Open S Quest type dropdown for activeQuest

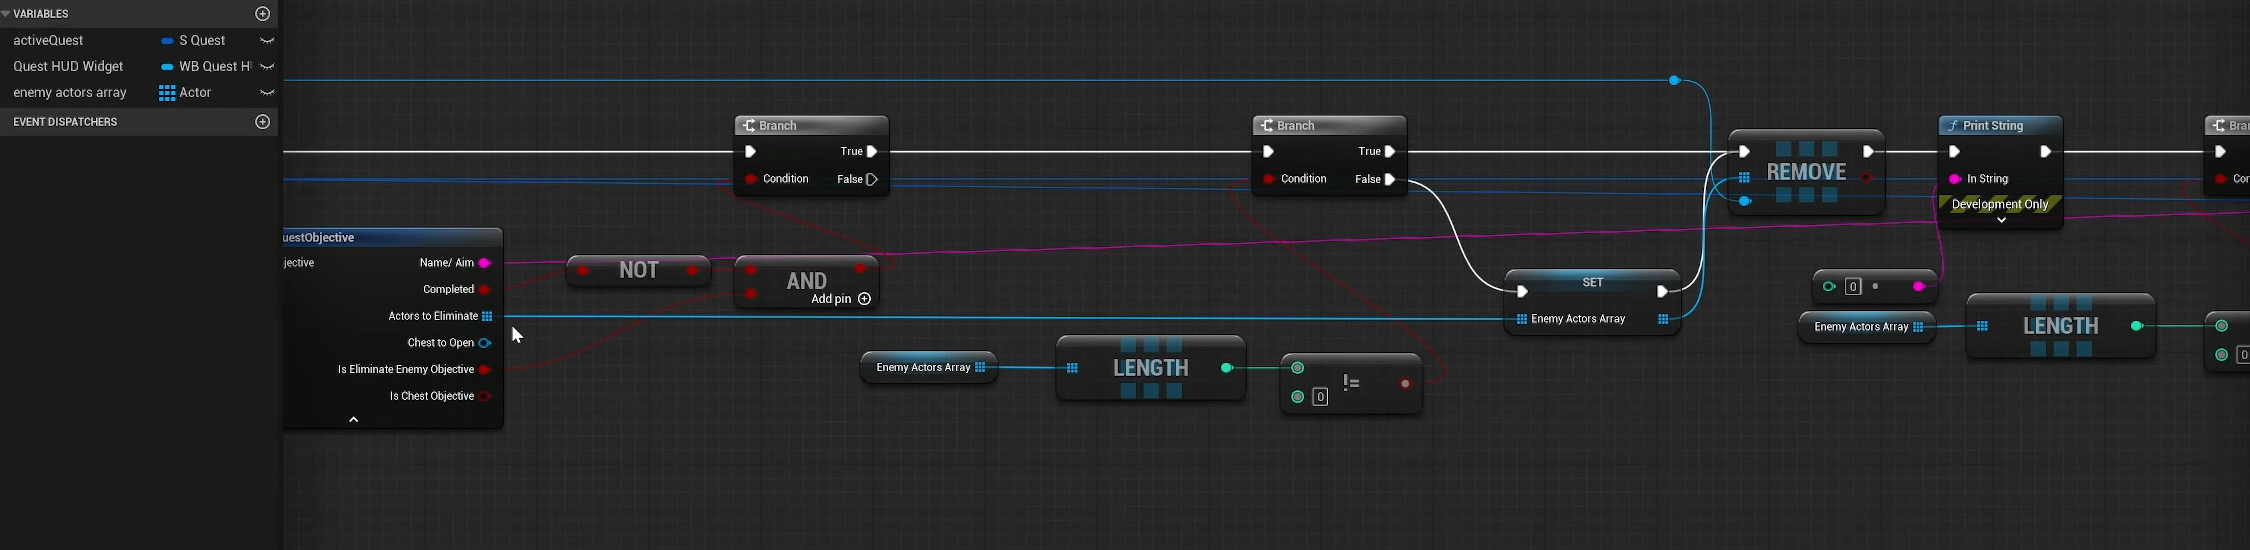(x=194, y=41)
